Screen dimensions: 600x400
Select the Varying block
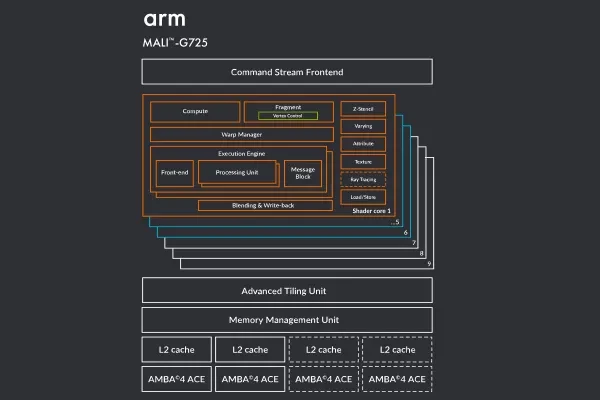362,126
